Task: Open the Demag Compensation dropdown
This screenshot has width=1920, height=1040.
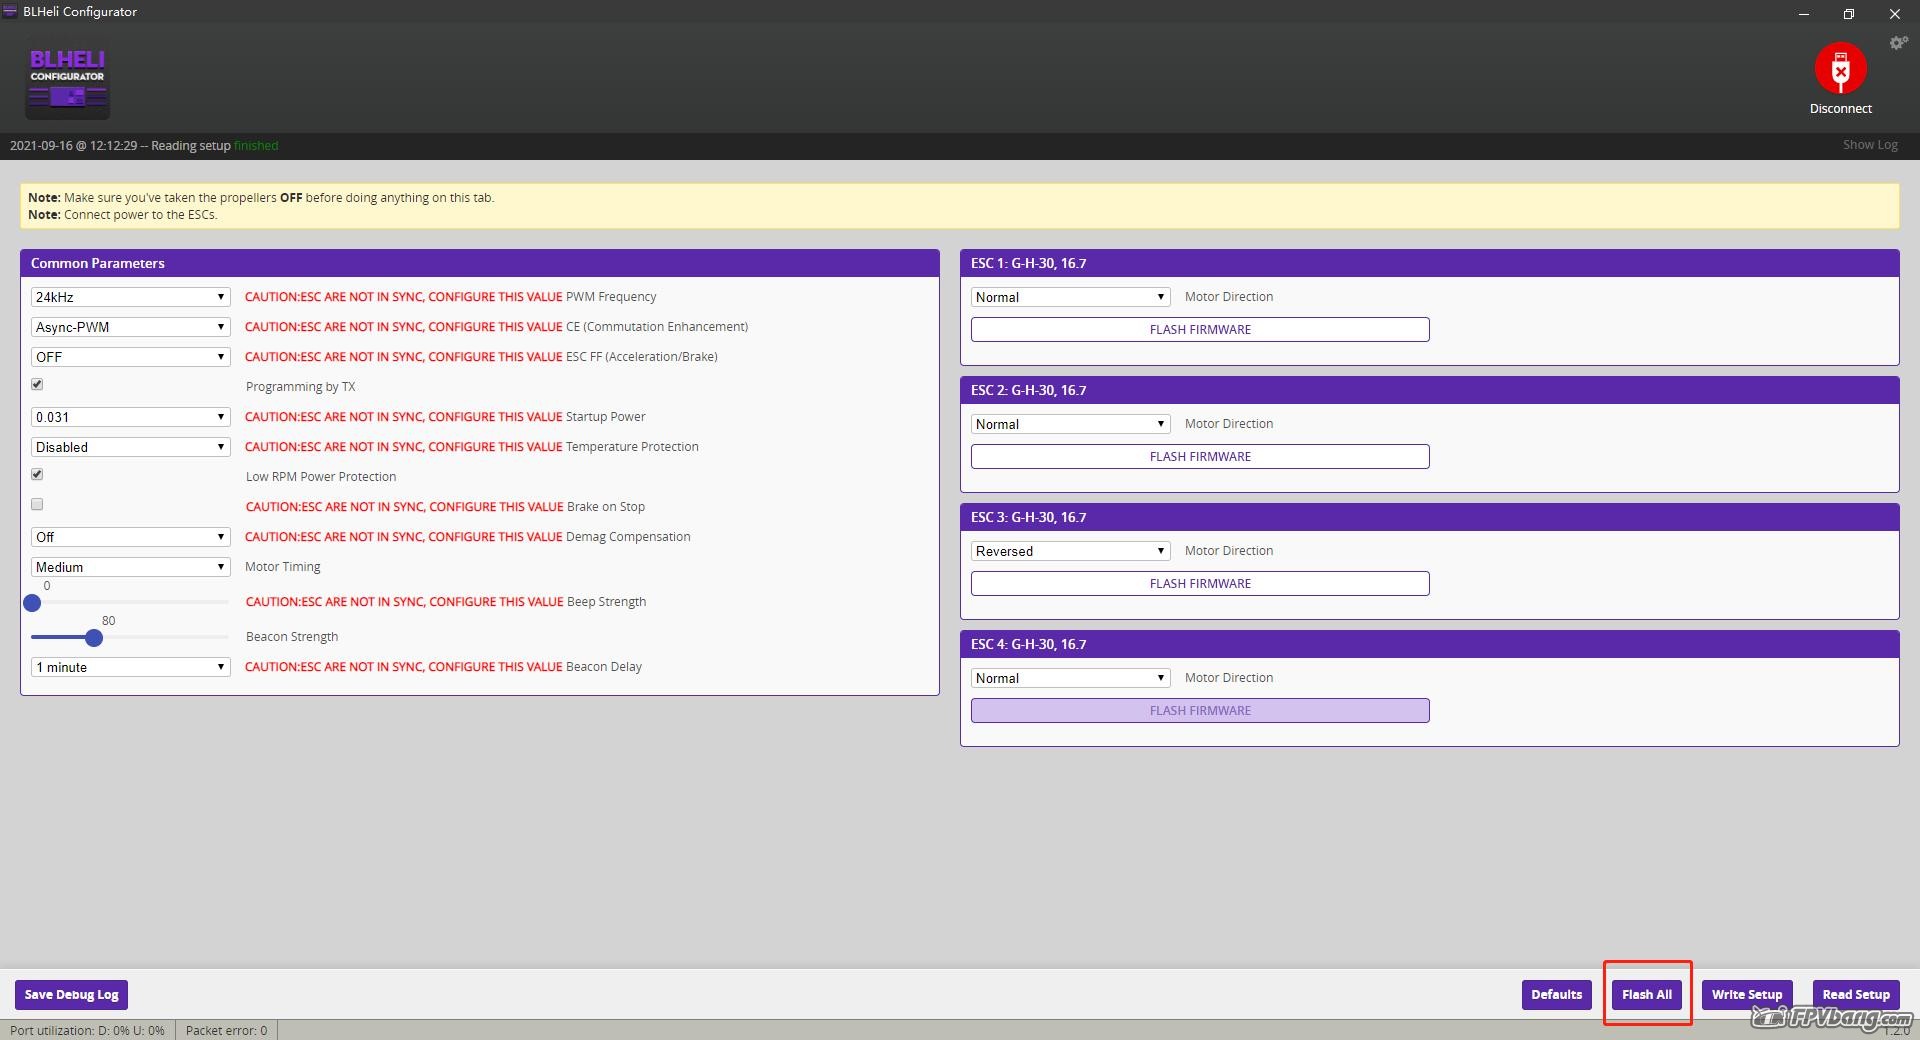Action: pos(131,537)
